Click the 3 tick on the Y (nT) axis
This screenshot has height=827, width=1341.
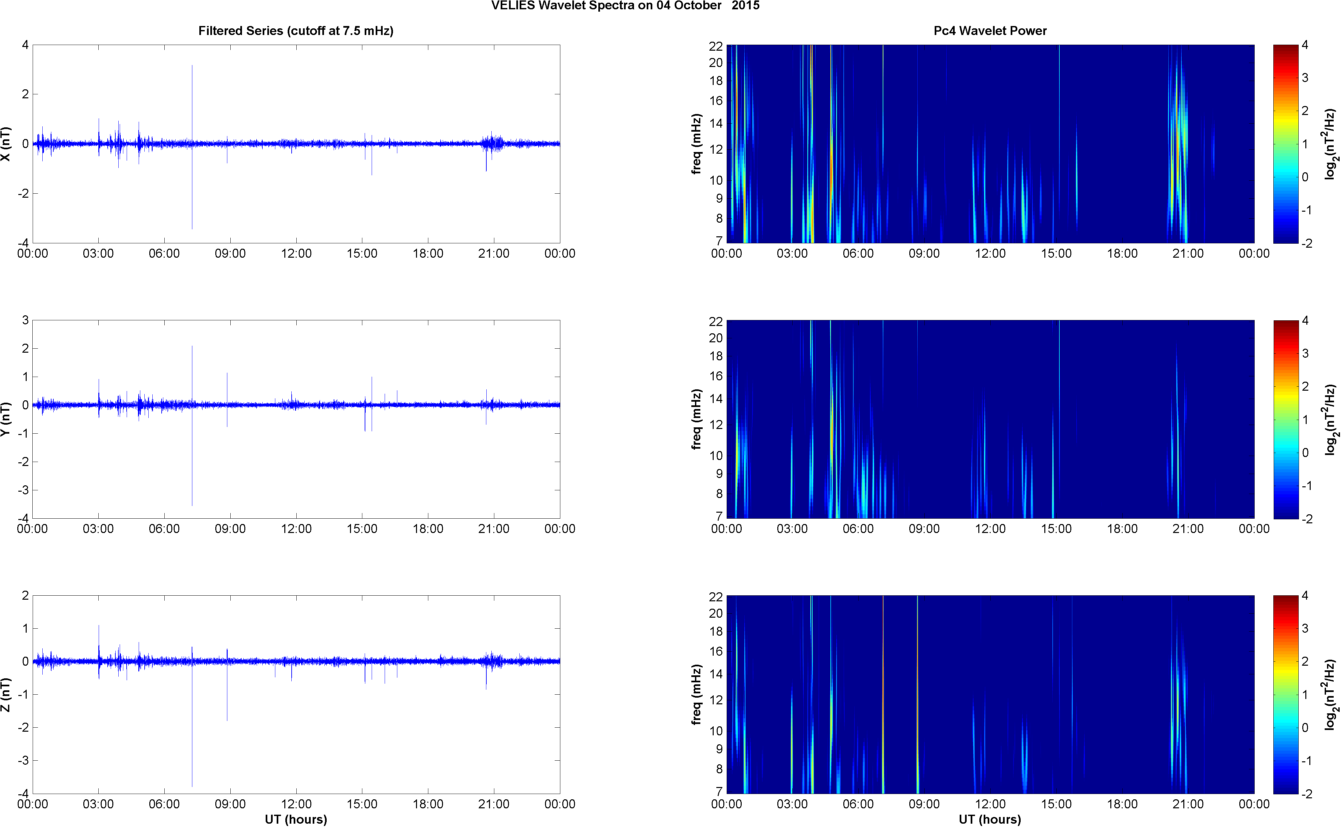click(24, 321)
